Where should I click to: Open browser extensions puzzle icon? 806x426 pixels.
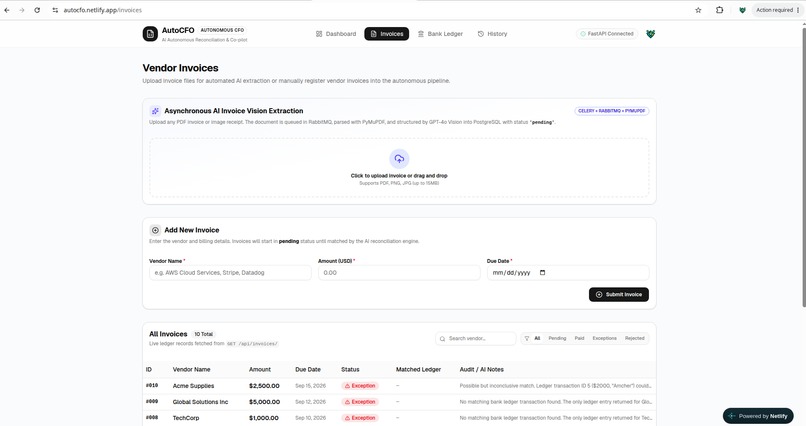coord(720,10)
